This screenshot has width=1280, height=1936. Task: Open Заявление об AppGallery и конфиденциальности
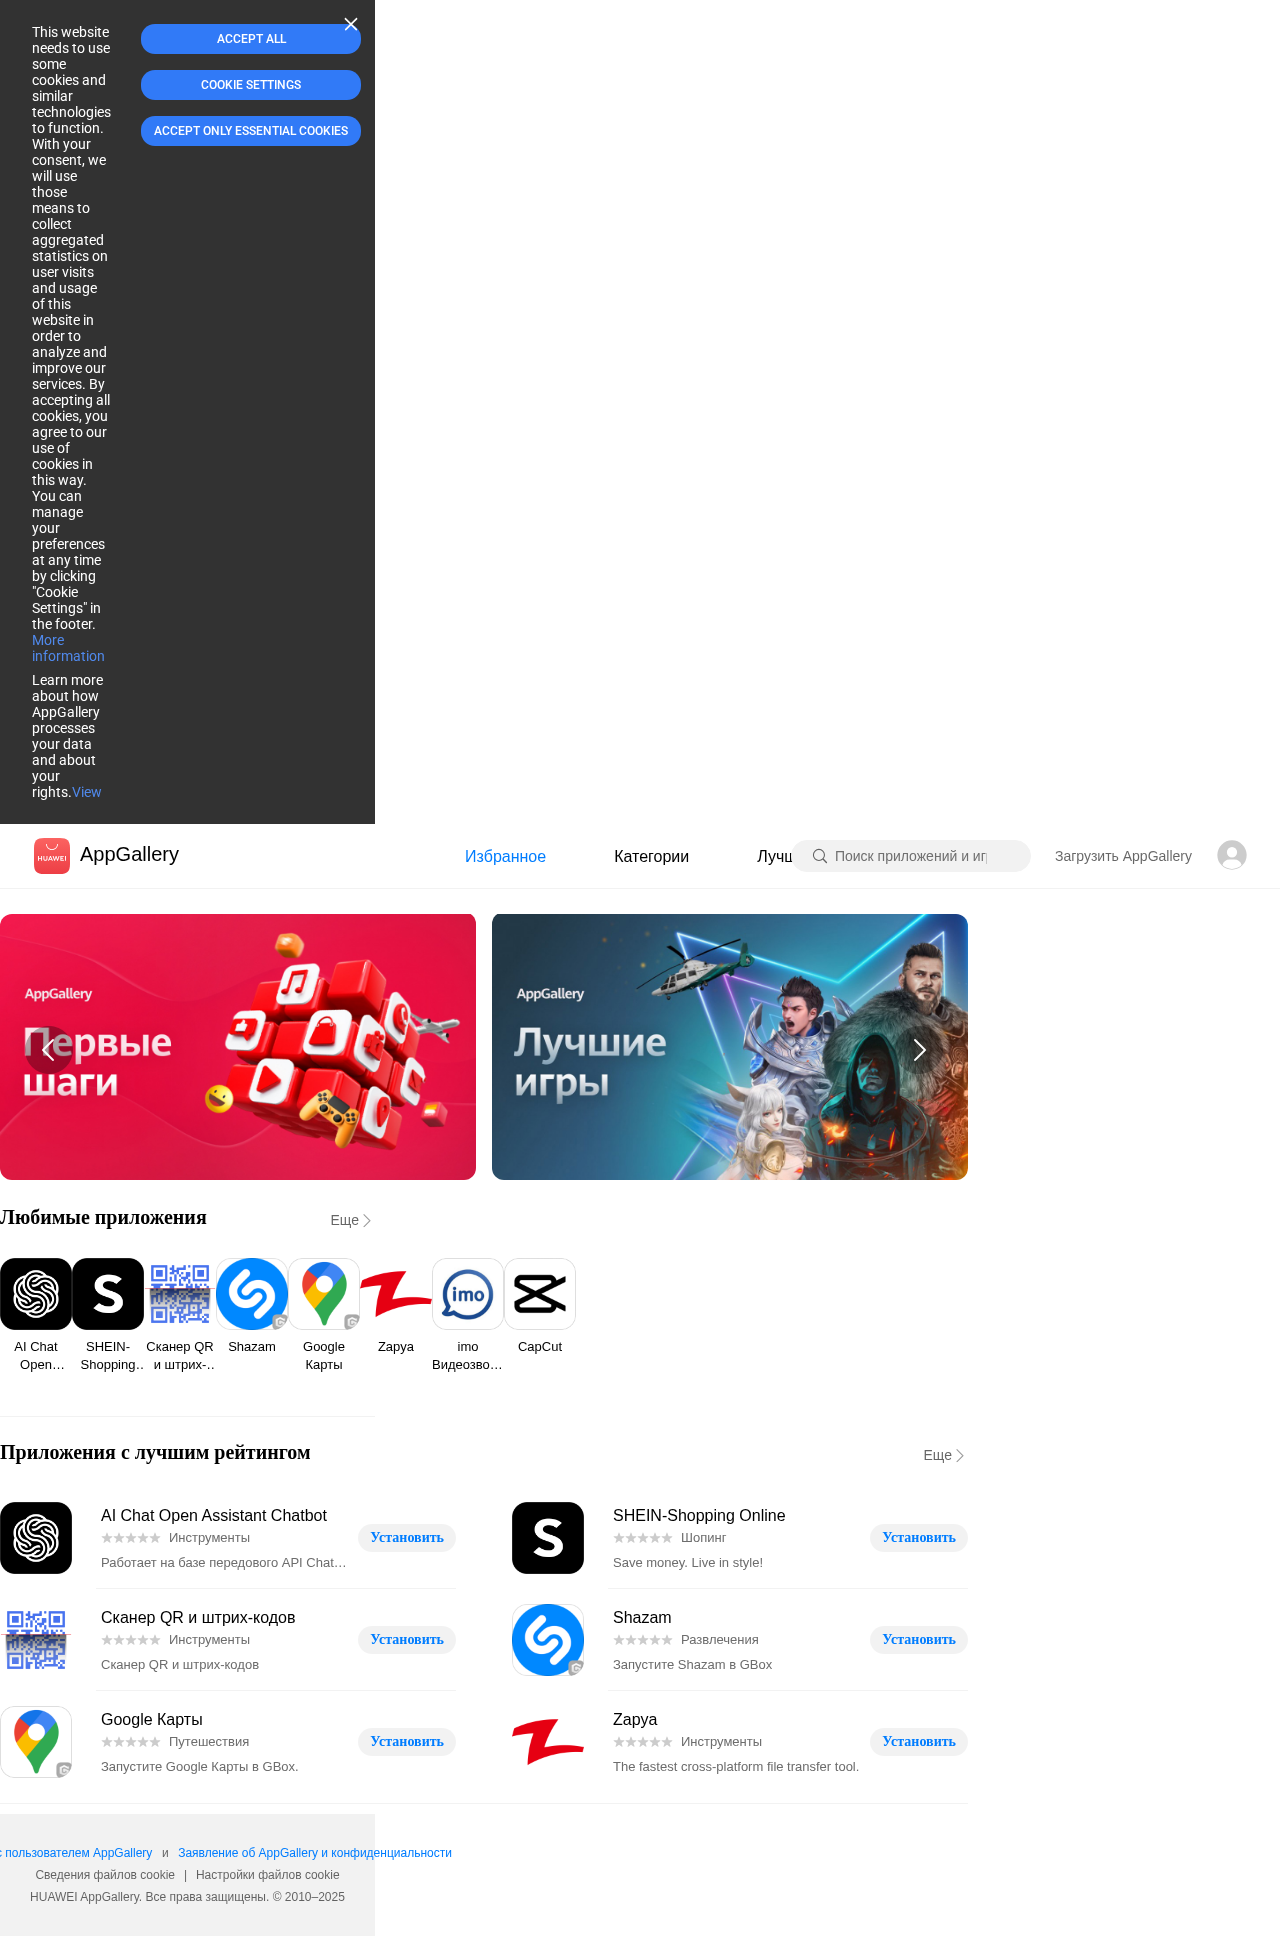[315, 1853]
